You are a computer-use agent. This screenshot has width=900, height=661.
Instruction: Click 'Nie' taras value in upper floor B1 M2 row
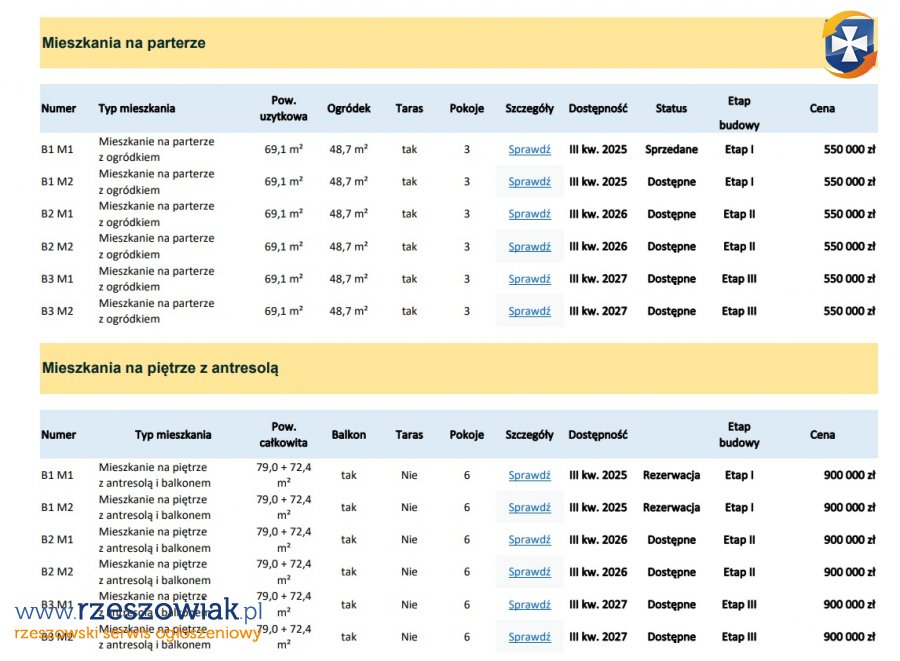(x=409, y=507)
